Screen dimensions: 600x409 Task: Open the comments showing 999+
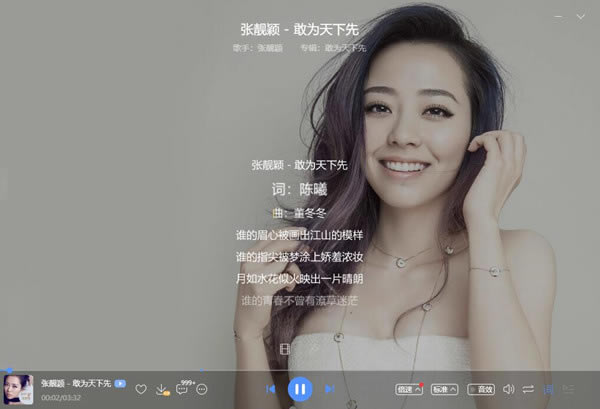(x=185, y=388)
